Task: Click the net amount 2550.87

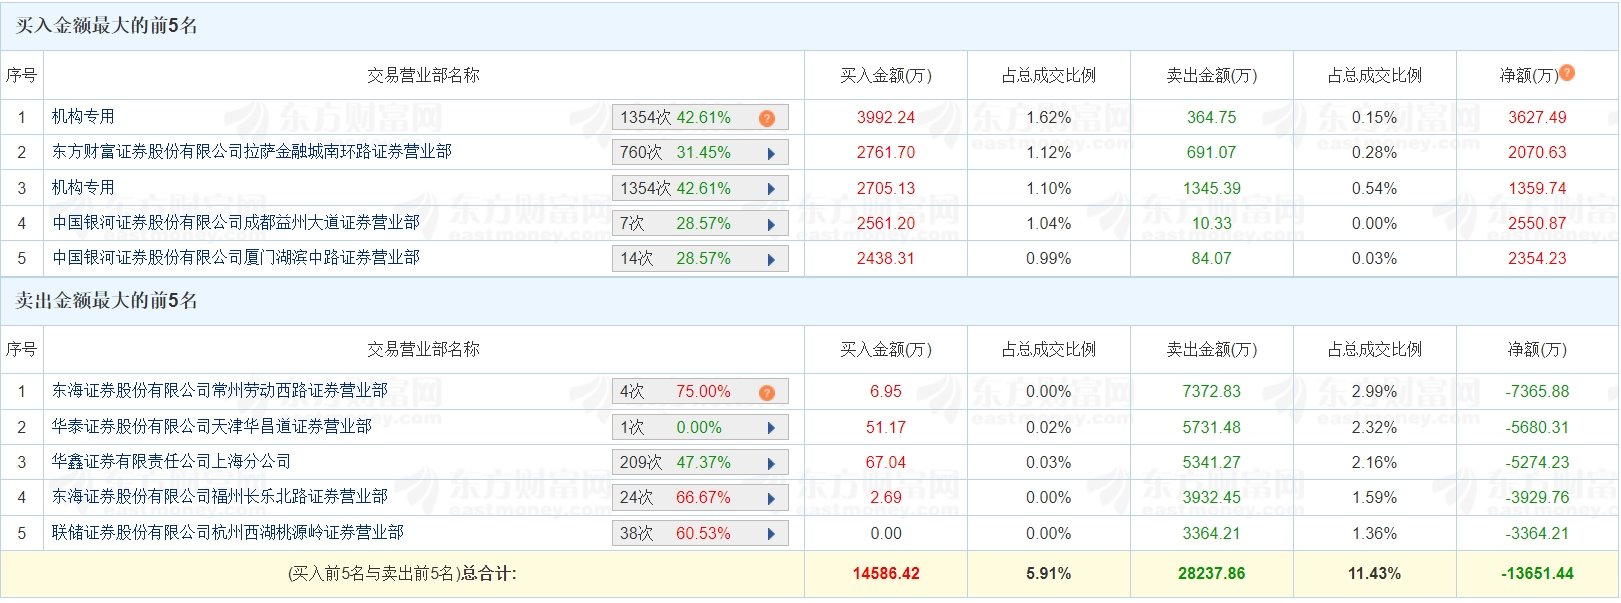Action: 1538,223
